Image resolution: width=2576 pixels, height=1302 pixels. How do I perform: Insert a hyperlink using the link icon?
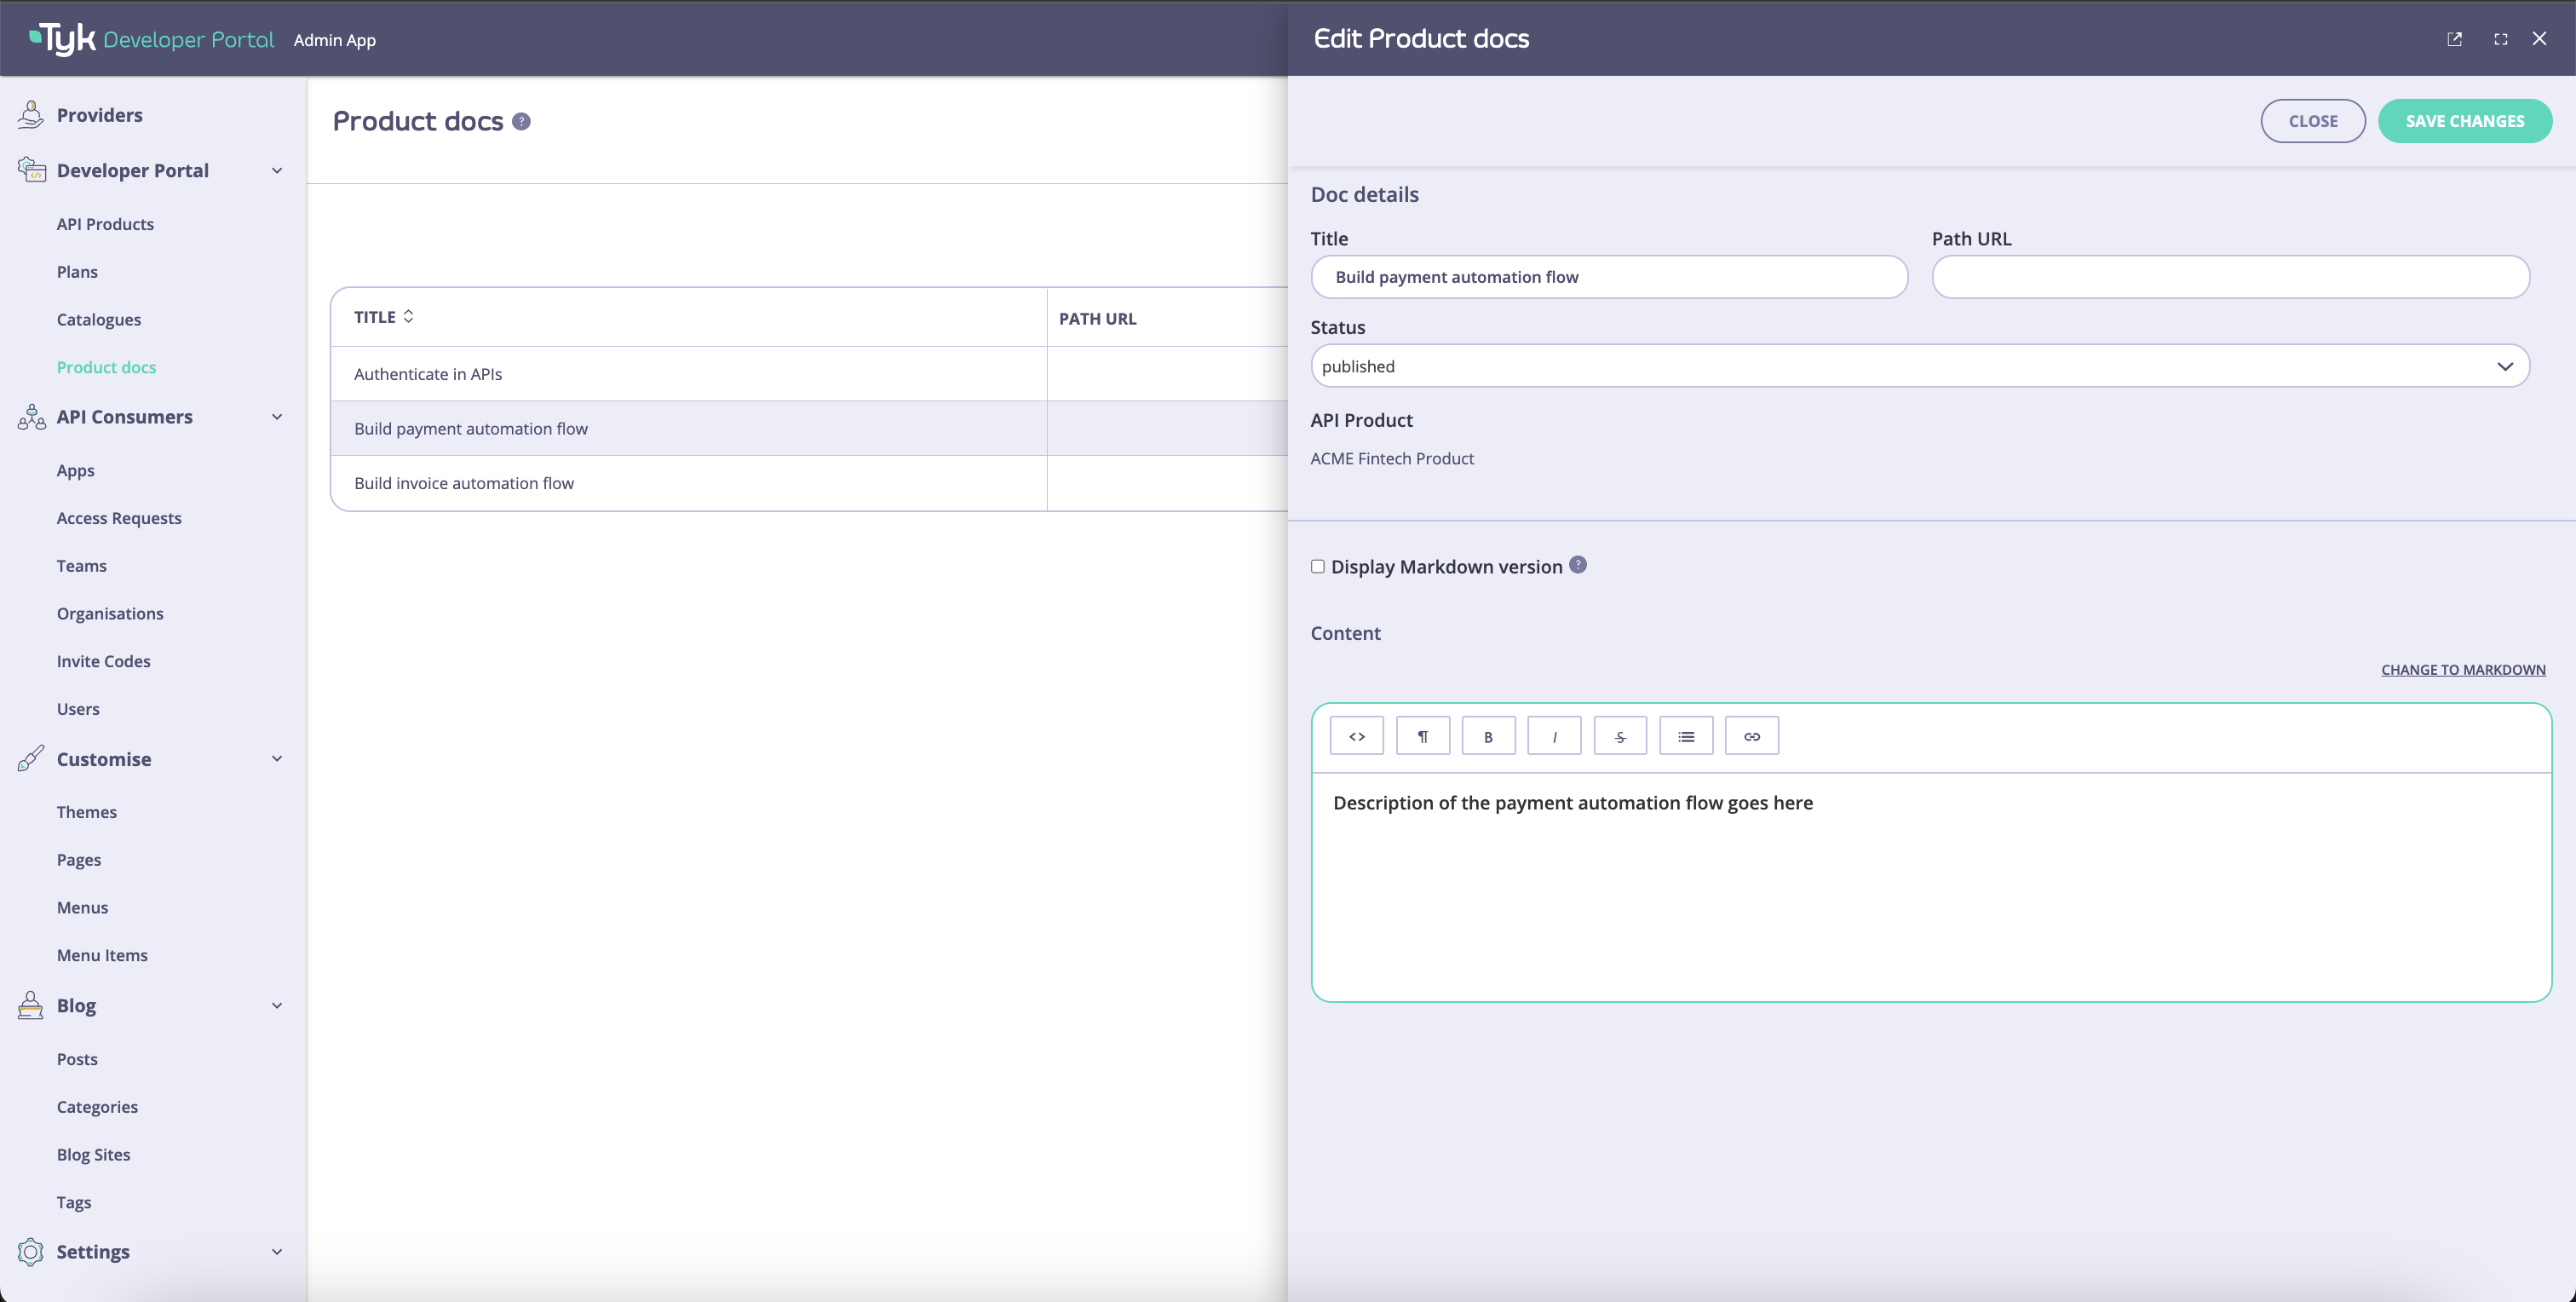click(1751, 735)
